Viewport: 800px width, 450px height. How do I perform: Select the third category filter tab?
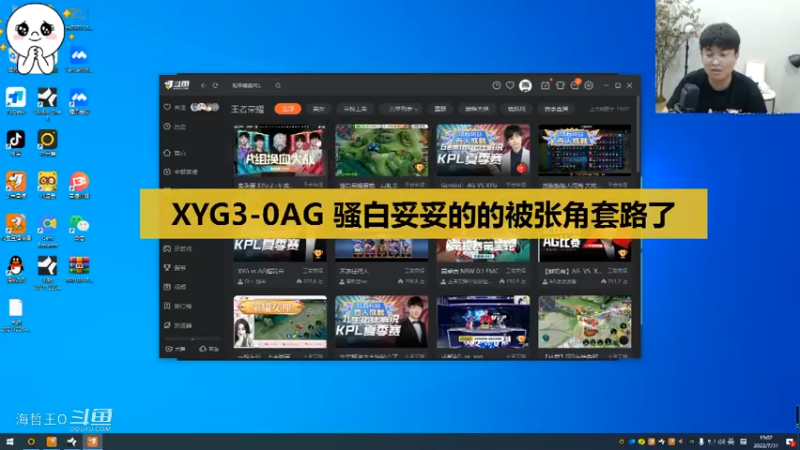355,109
